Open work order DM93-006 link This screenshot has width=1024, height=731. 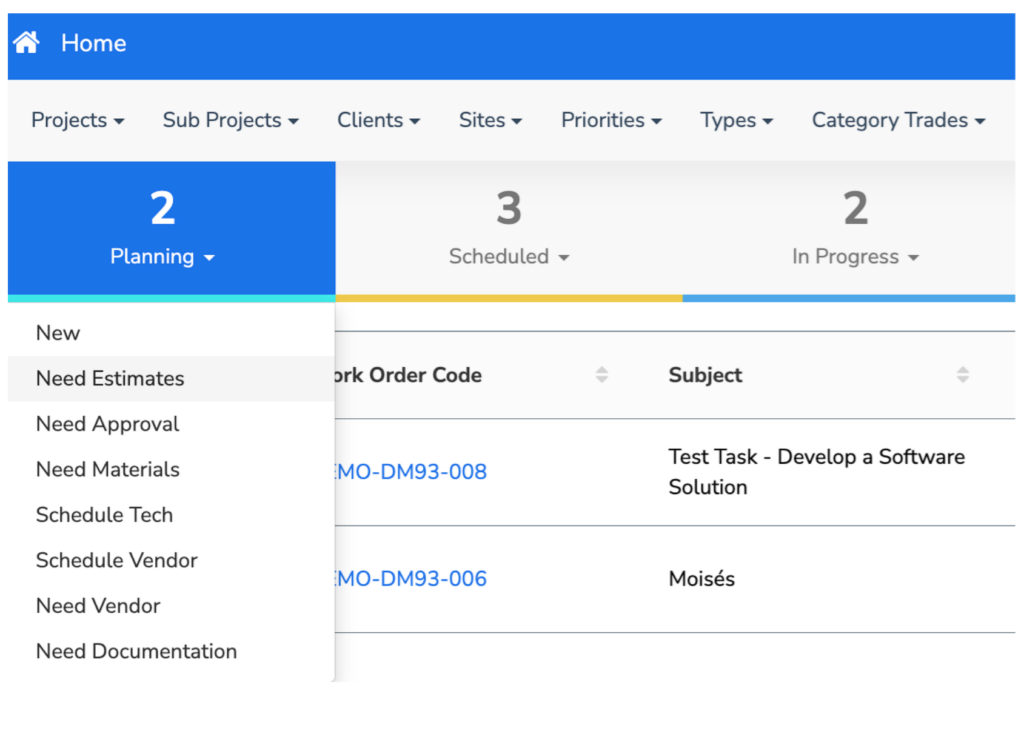coord(411,579)
